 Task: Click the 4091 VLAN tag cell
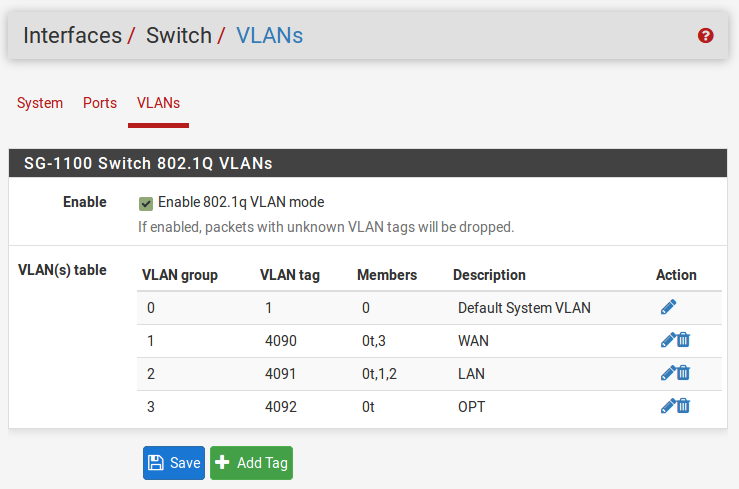click(x=281, y=373)
